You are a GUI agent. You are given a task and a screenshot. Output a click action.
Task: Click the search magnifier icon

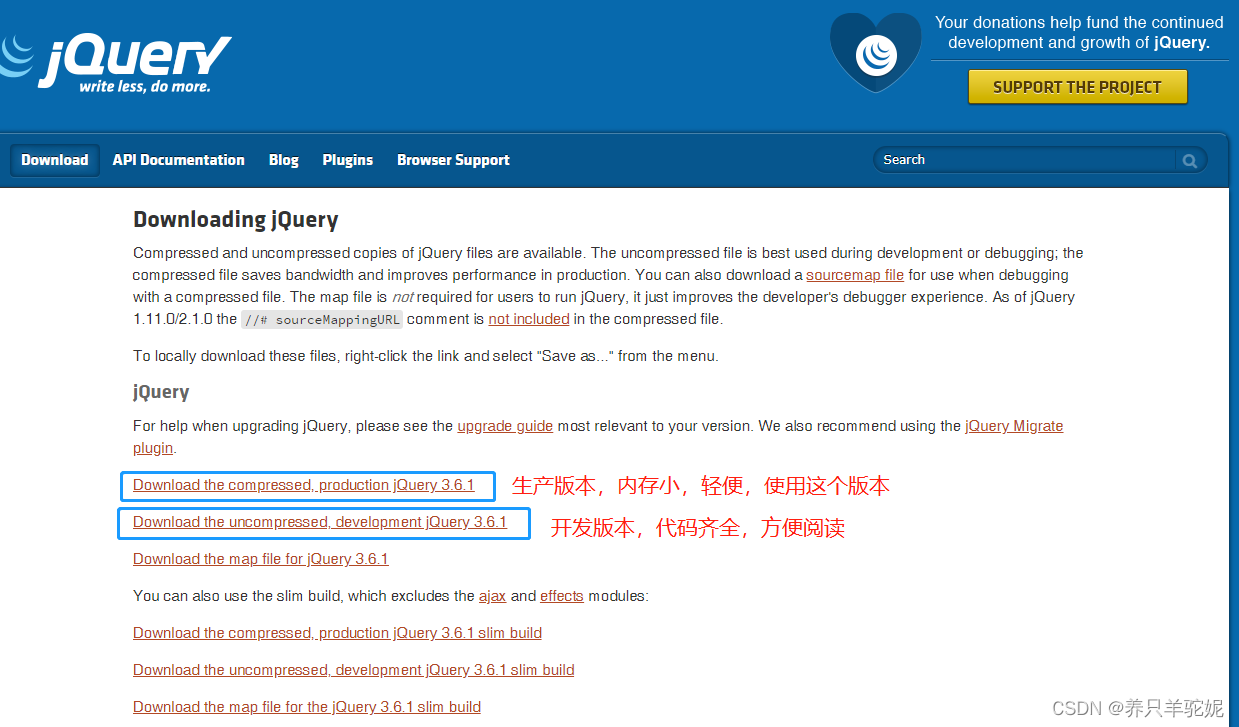(1189, 159)
